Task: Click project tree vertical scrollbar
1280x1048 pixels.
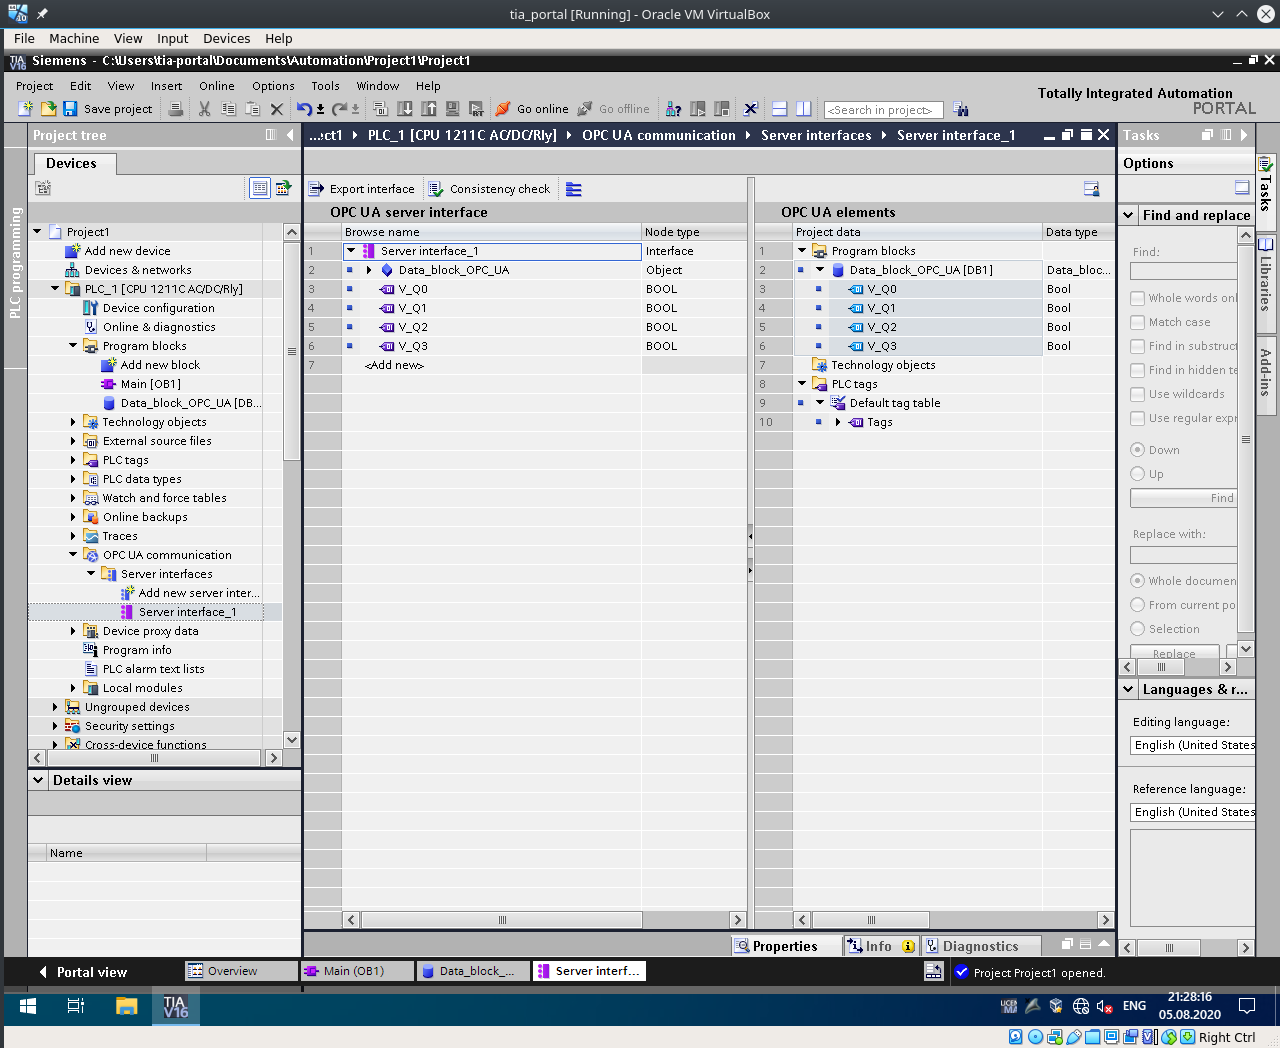Action: (x=292, y=350)
